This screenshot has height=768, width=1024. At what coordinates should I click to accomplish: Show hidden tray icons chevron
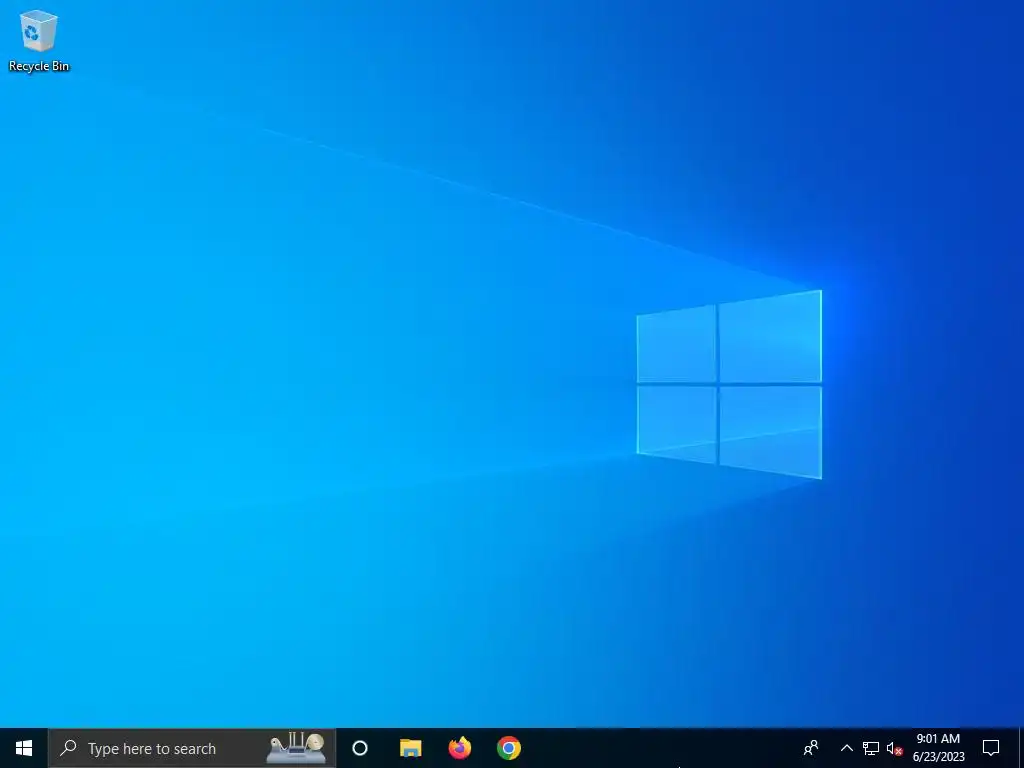tap(846, 748)
